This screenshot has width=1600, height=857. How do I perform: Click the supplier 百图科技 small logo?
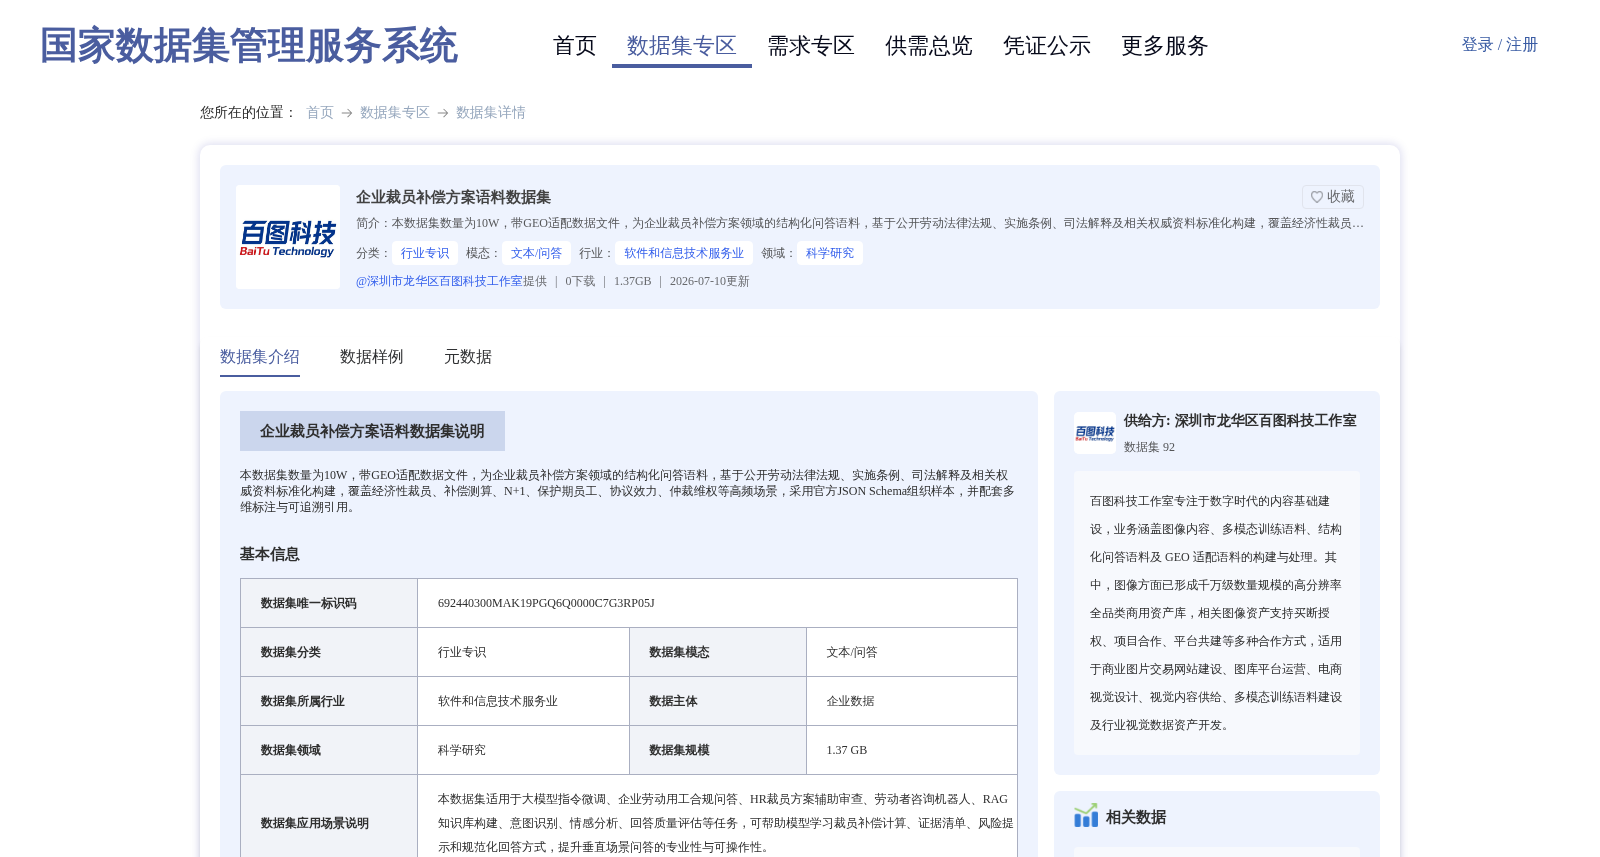(x=1094, y=433)
